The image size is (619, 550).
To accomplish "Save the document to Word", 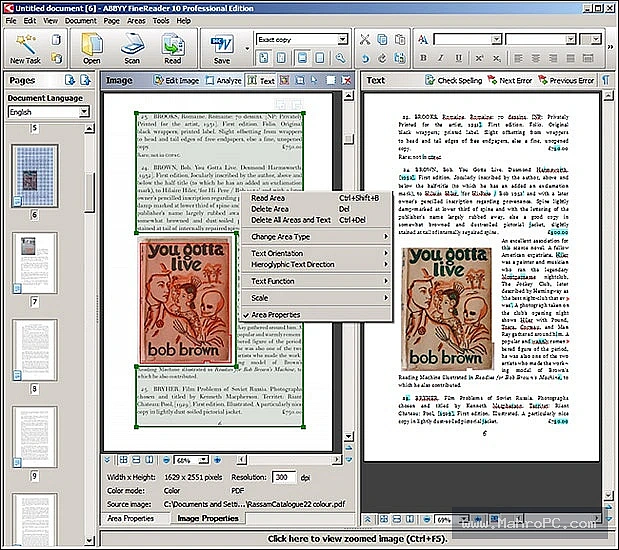I will pyautogui.click(x=222, y=49).
